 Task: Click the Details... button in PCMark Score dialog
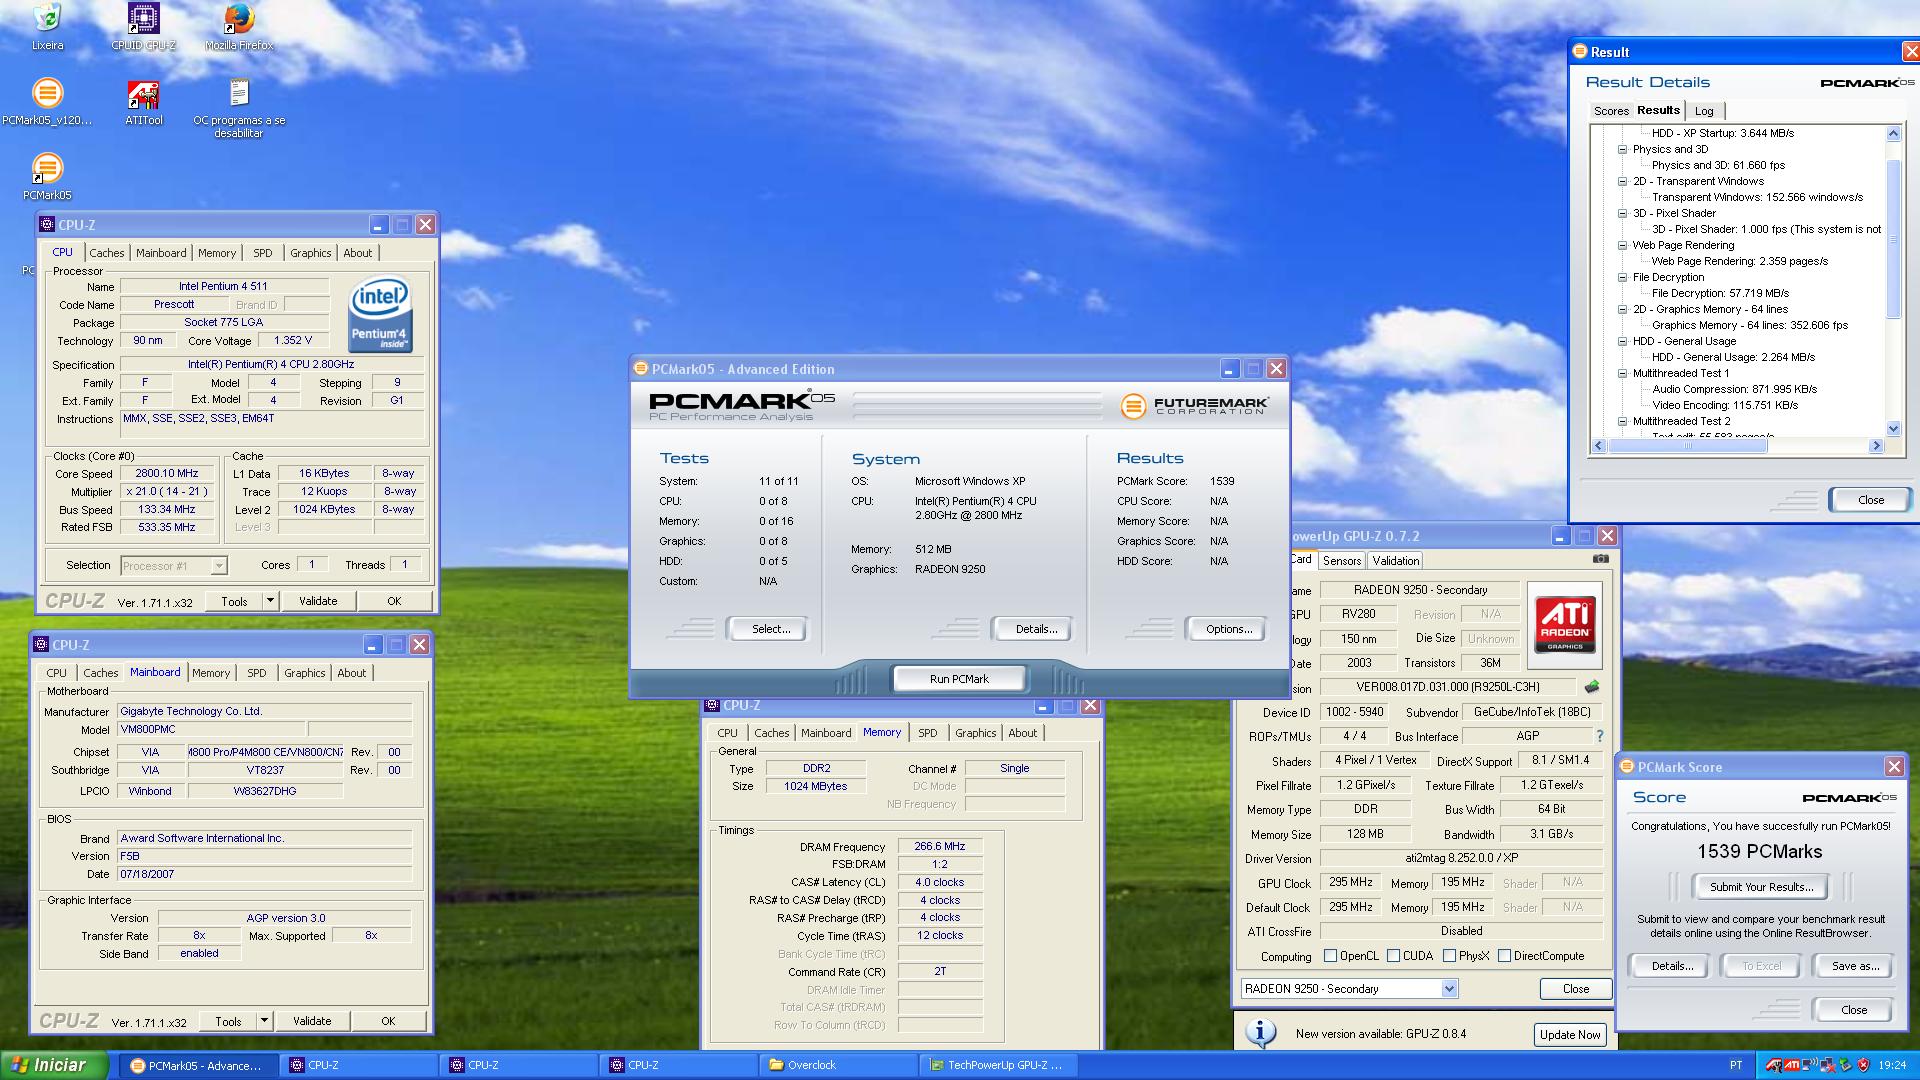[x=1672, y=966]
